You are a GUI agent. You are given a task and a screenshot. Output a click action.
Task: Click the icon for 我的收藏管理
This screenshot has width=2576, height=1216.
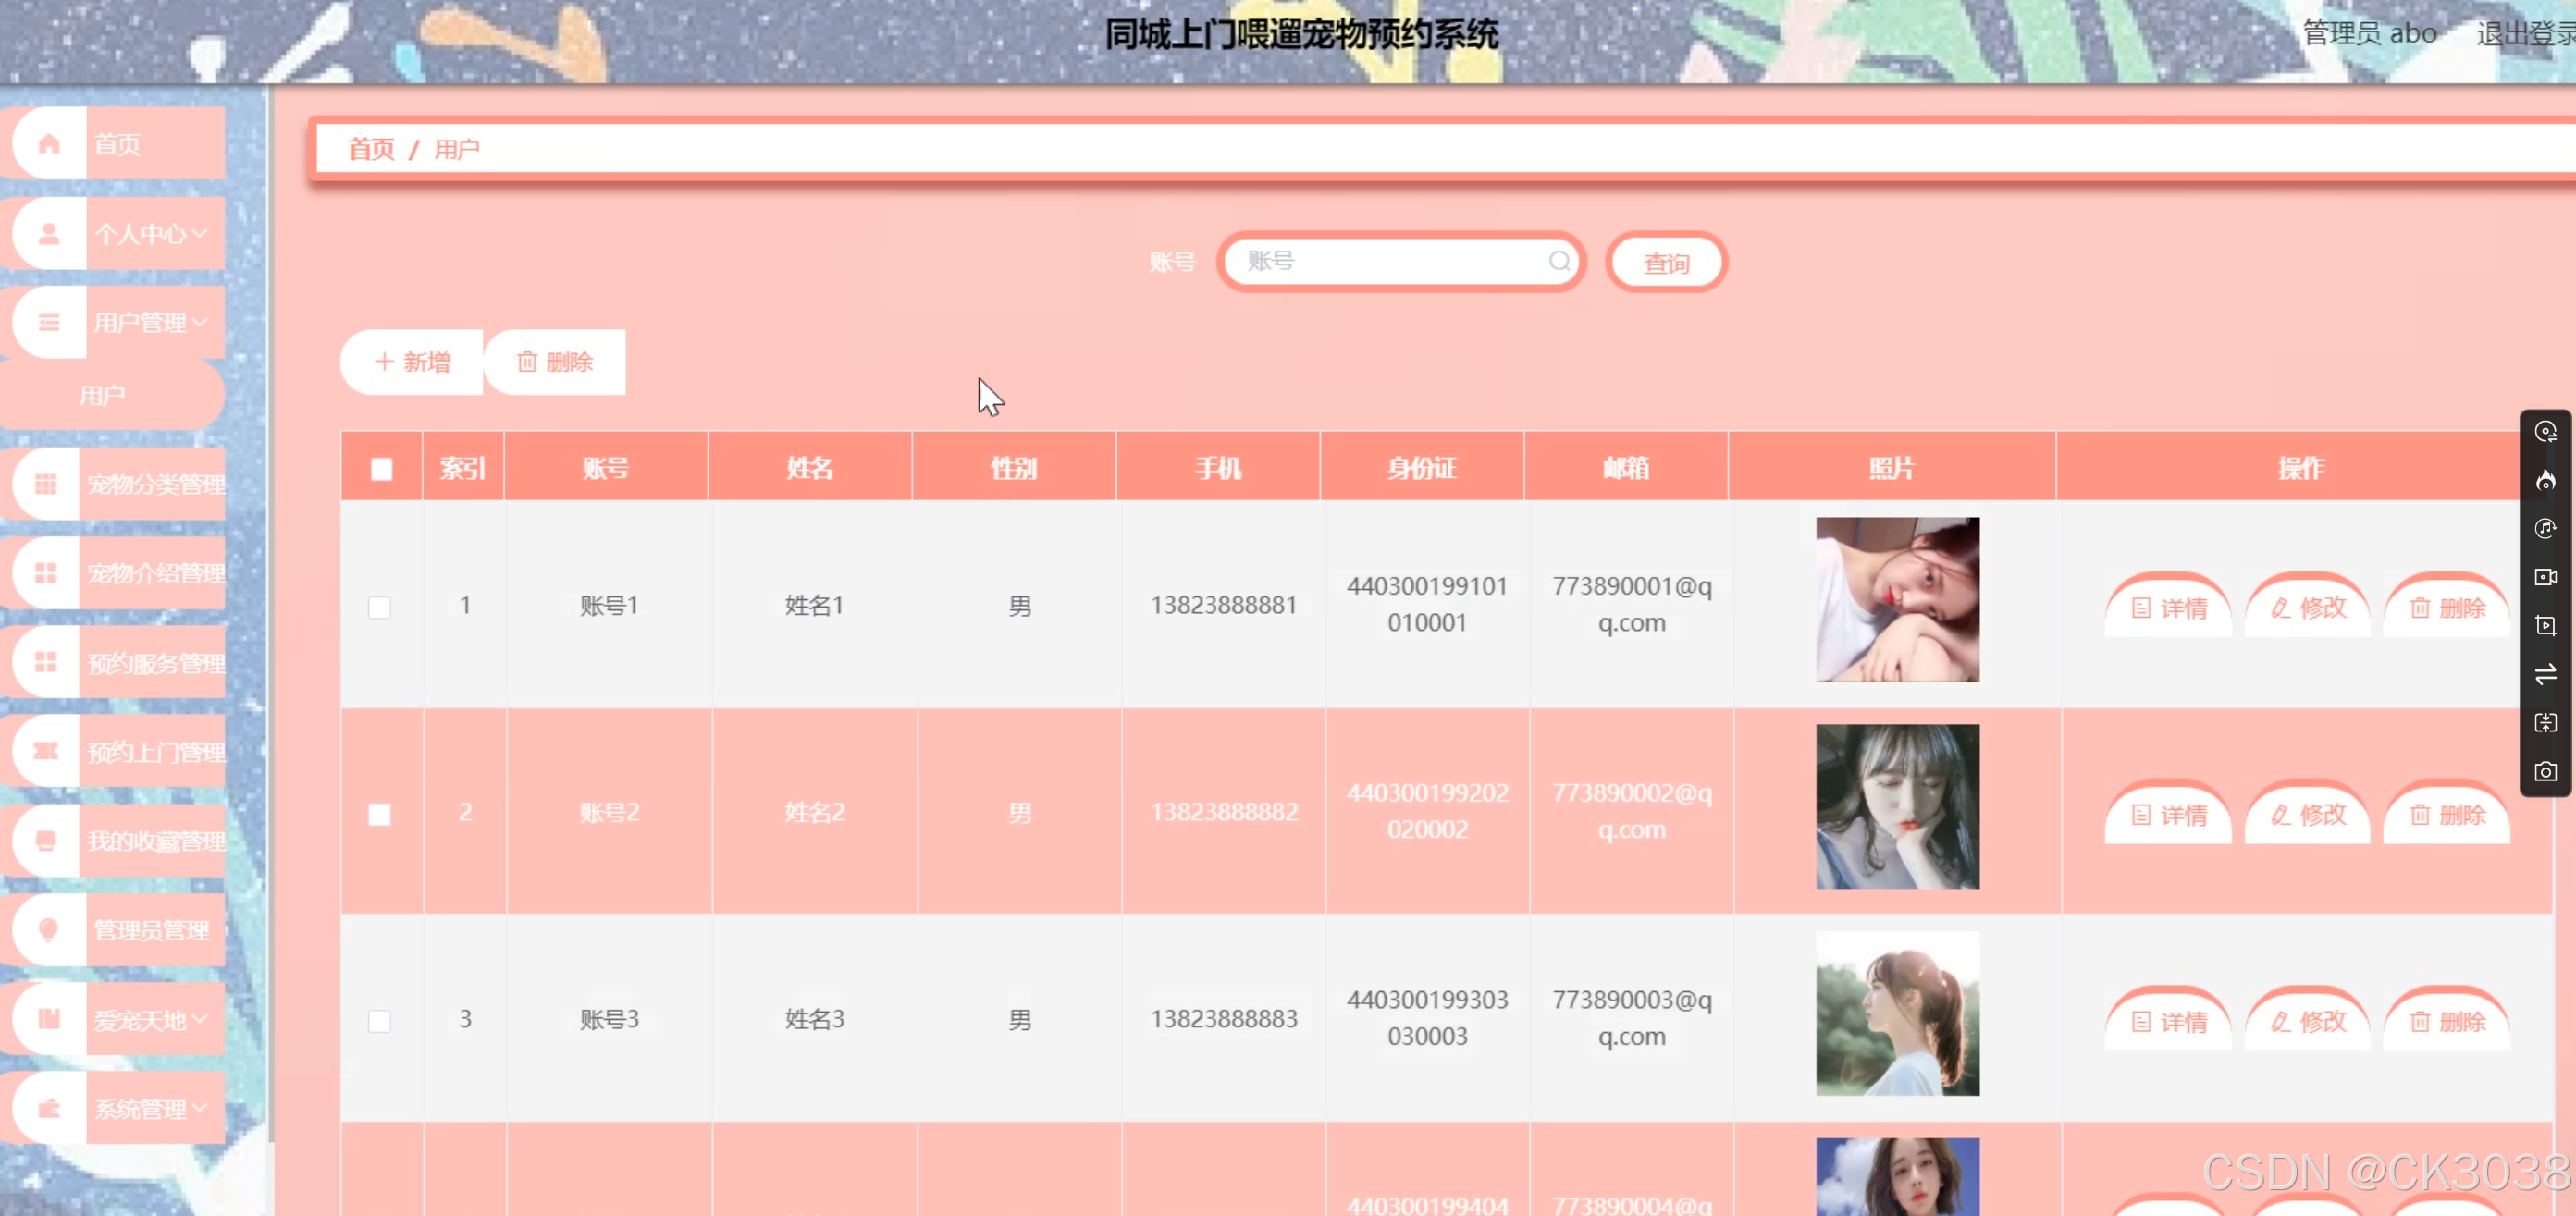[46, 841]
